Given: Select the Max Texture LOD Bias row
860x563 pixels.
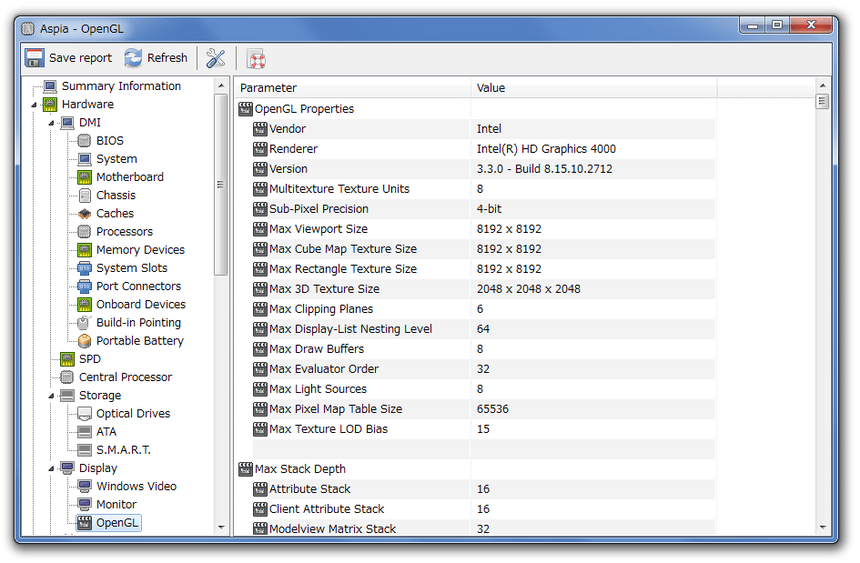Looking at the screenshot, I should click(483, 430).
